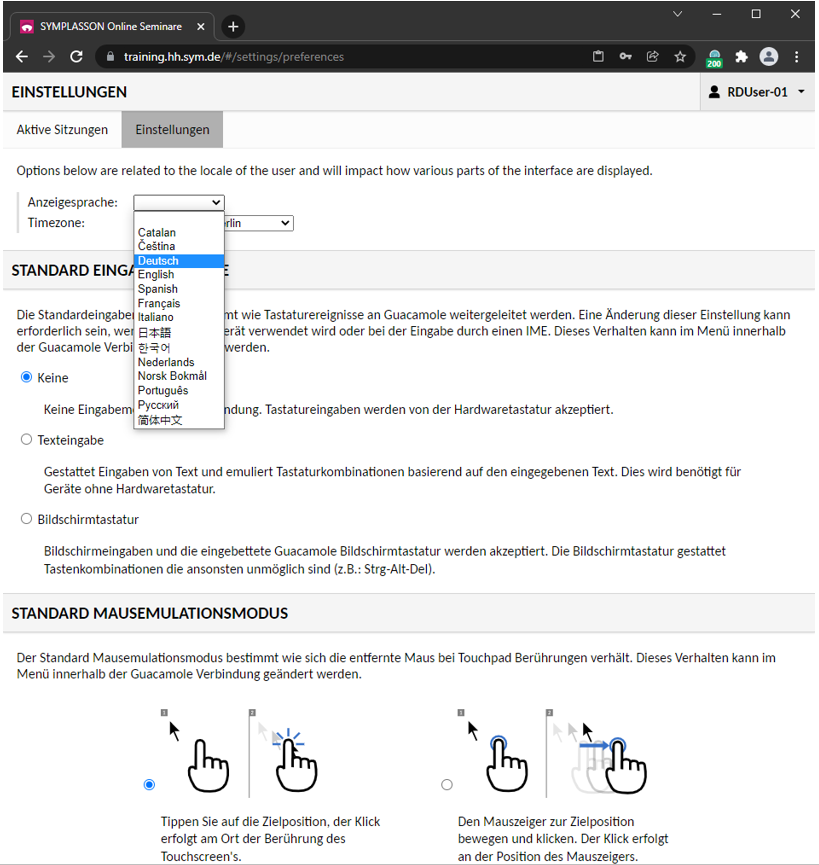
Task: Close the SYMPLASSON Online Seminare tab
Action: click(201, 26)
